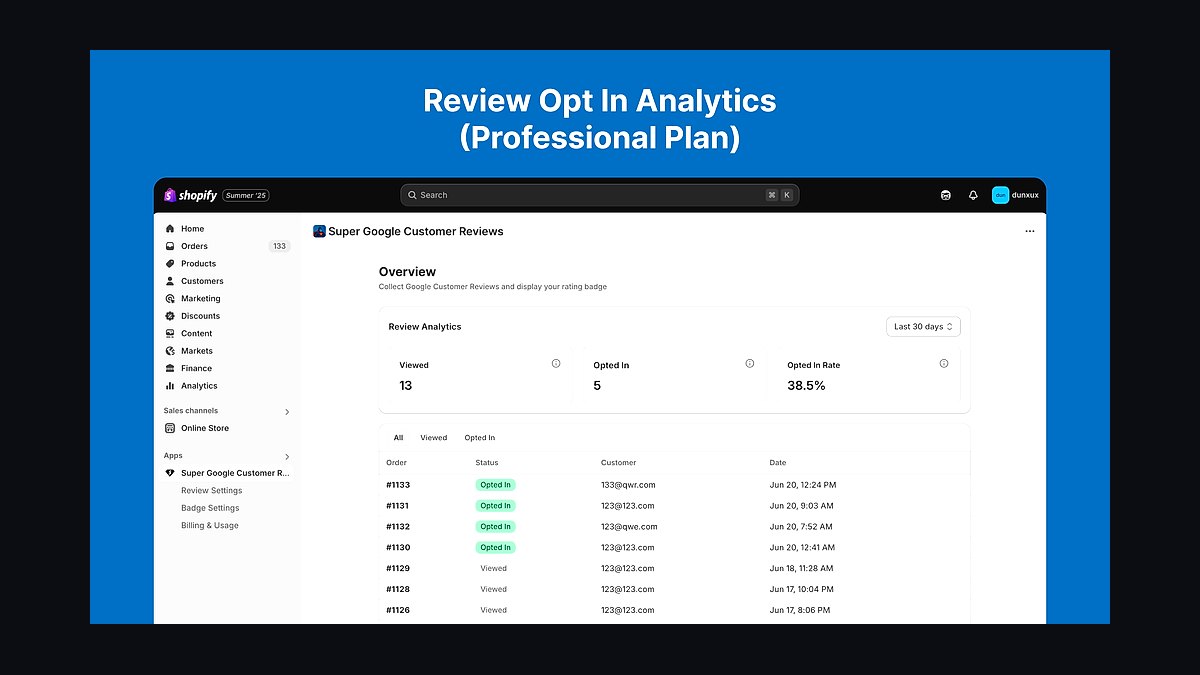Click the Analytics bar chart icon

click(x=170, y=386)
